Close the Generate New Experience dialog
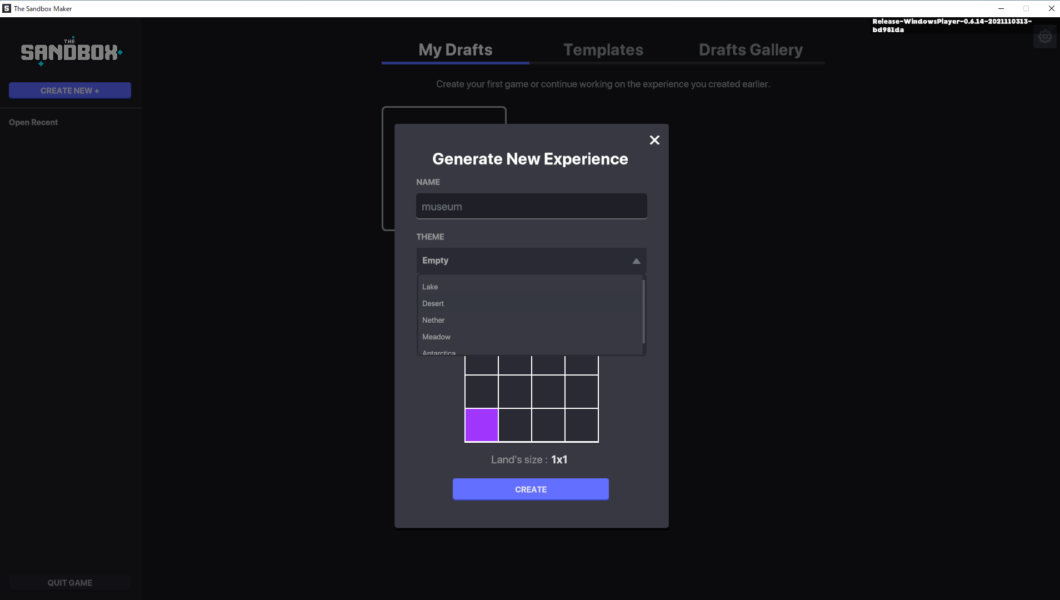The image size is (1060, 600). pos(654,140)
